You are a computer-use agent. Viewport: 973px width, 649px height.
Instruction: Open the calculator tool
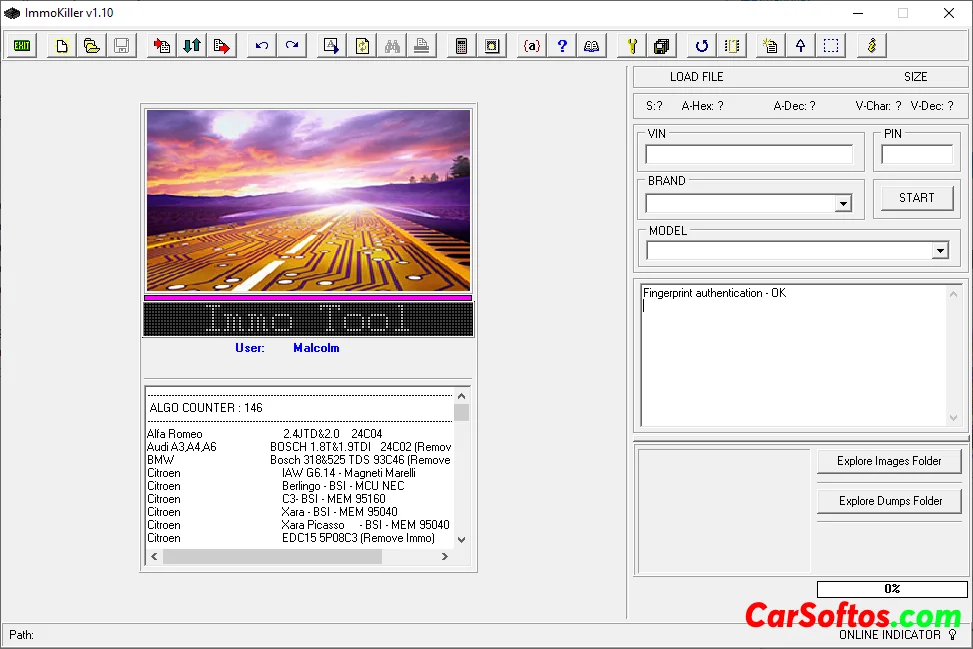pyautogui.click(x=461, y=46)
